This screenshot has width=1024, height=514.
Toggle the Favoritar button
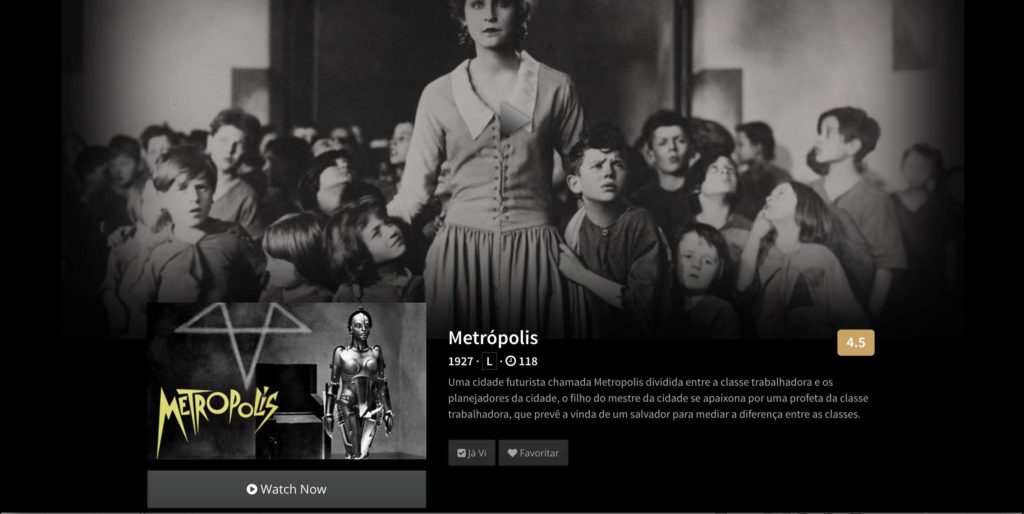[534, 453]
